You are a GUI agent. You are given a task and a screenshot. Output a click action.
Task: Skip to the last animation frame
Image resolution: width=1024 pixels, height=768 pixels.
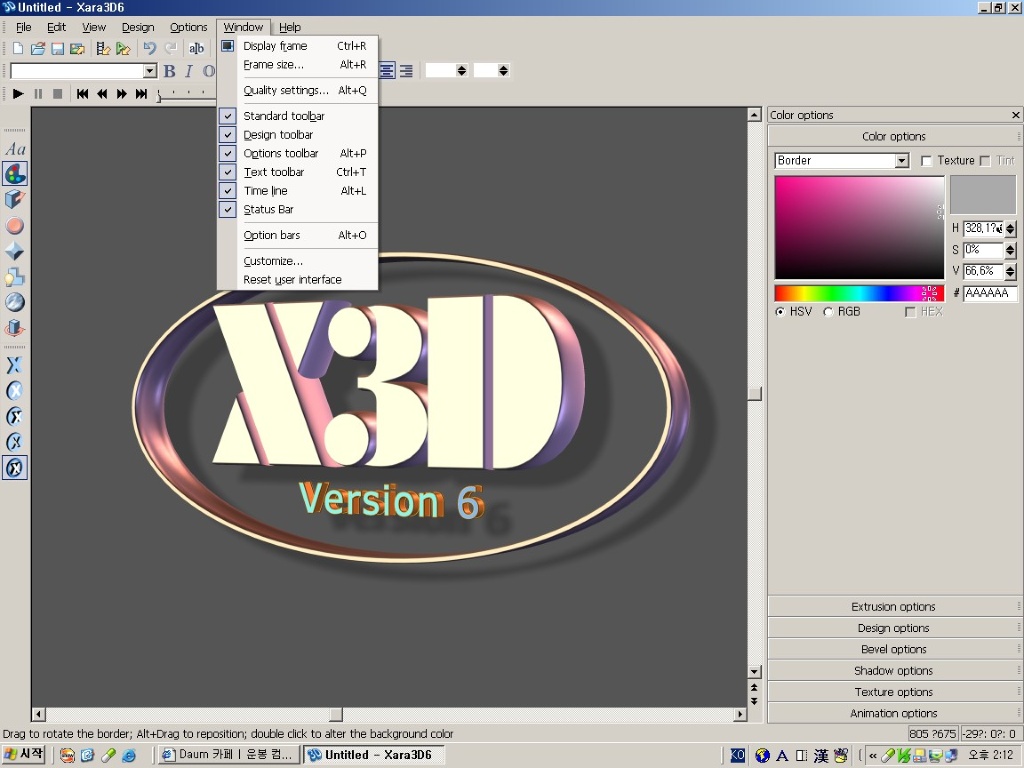[141, 94]
